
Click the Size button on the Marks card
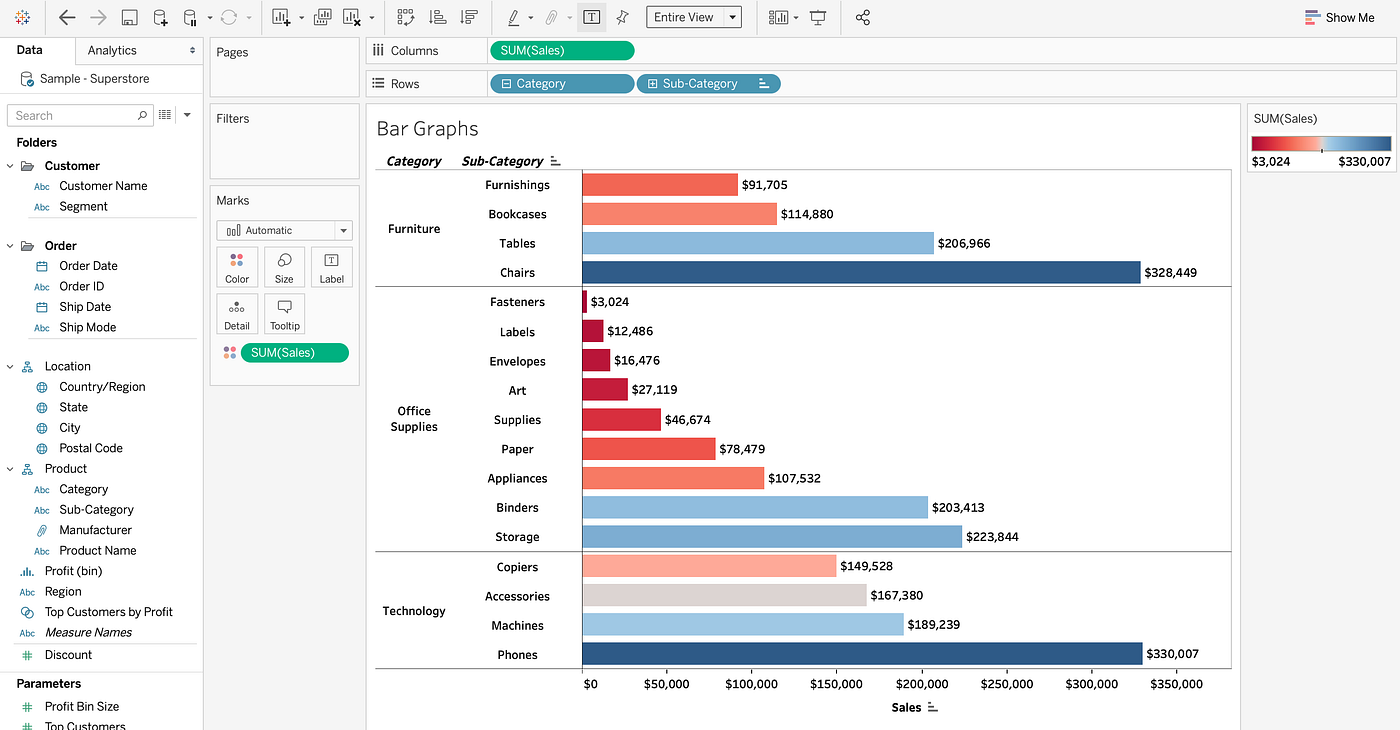[x=284, y=266]
